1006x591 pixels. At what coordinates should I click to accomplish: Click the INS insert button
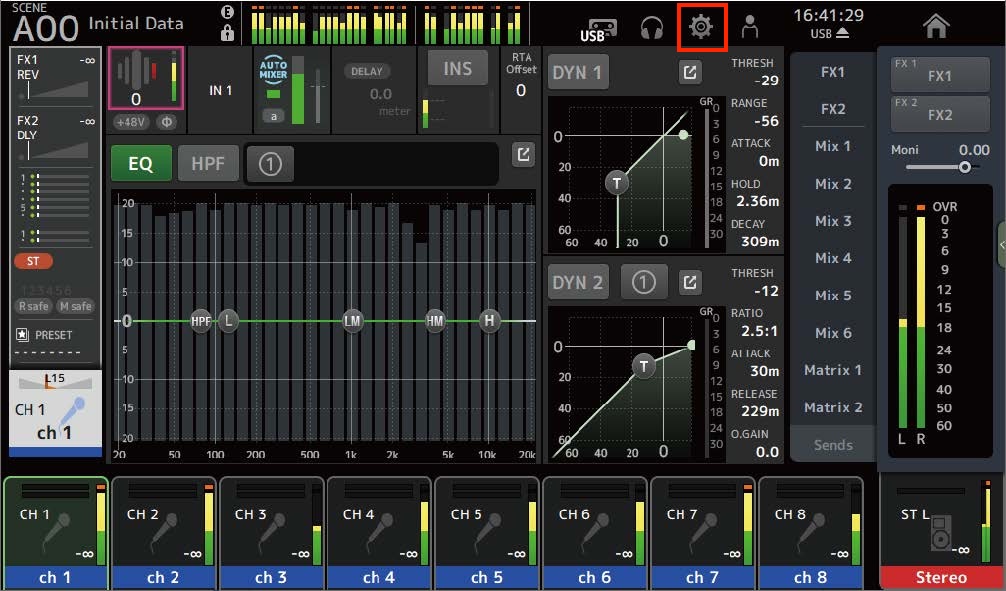457,68
